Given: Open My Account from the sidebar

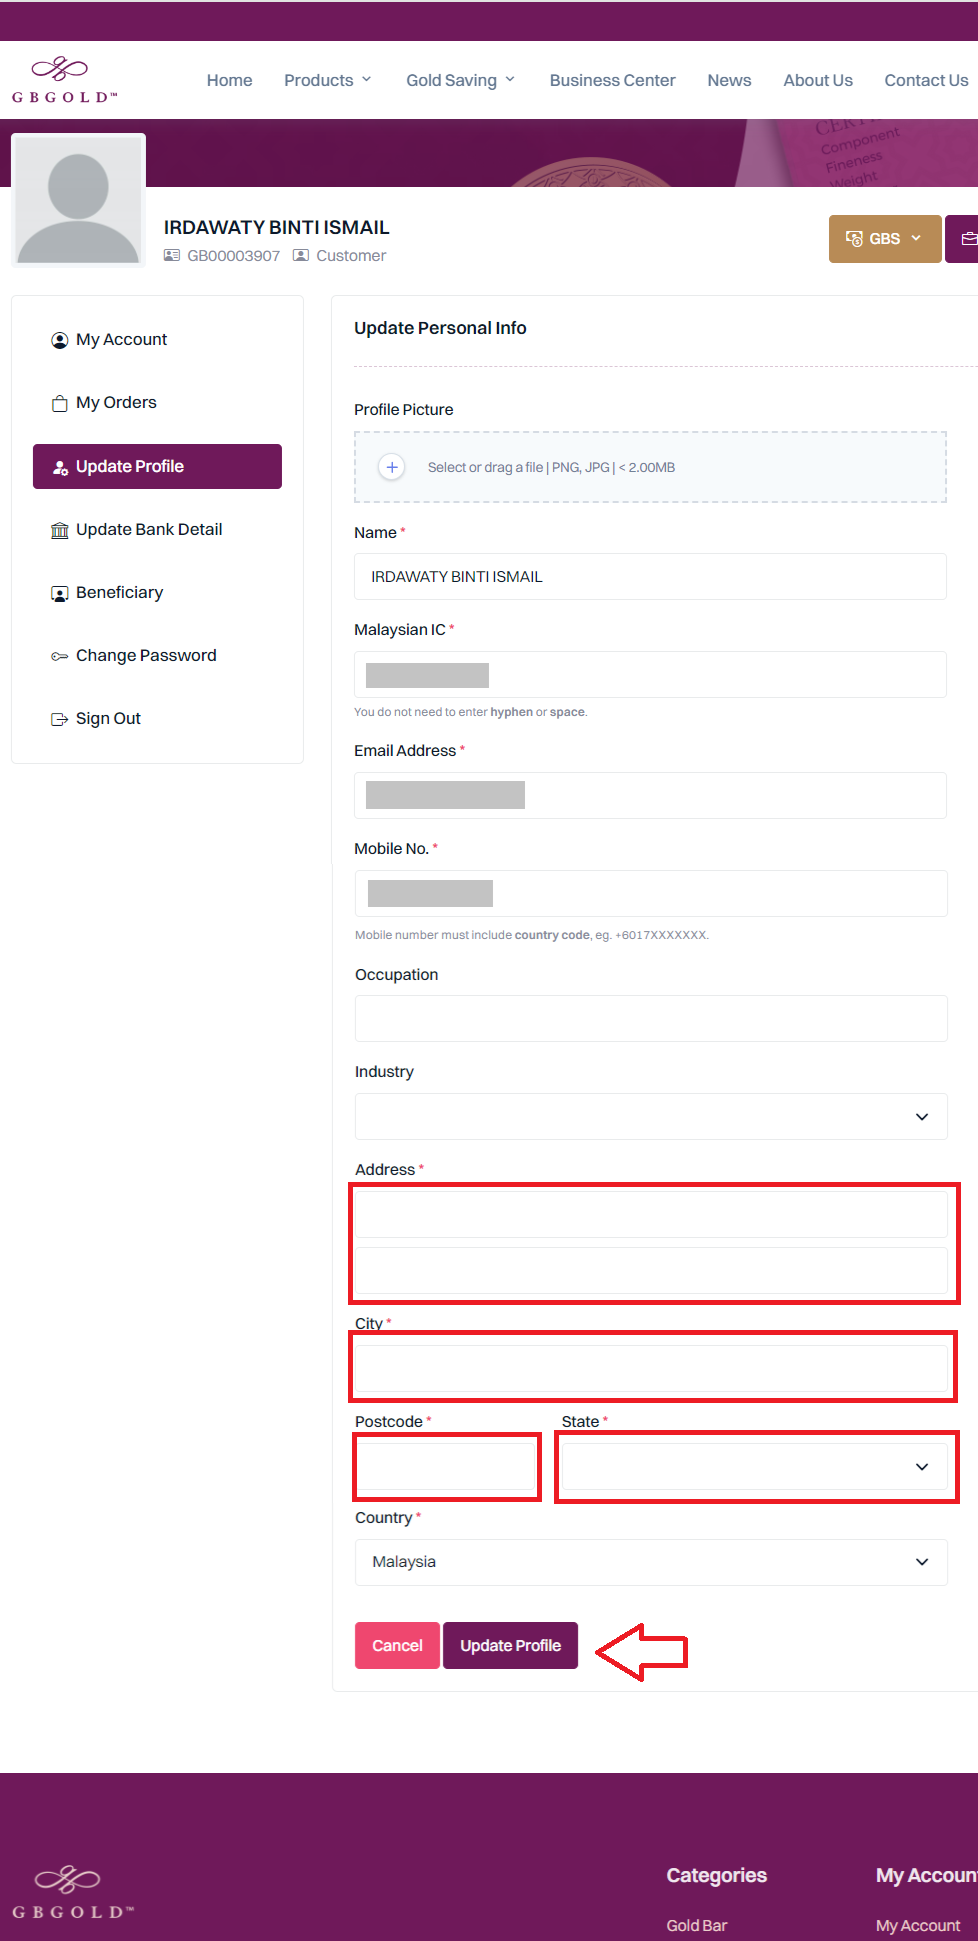Looking at the screenshot, I should coord(121,340).
